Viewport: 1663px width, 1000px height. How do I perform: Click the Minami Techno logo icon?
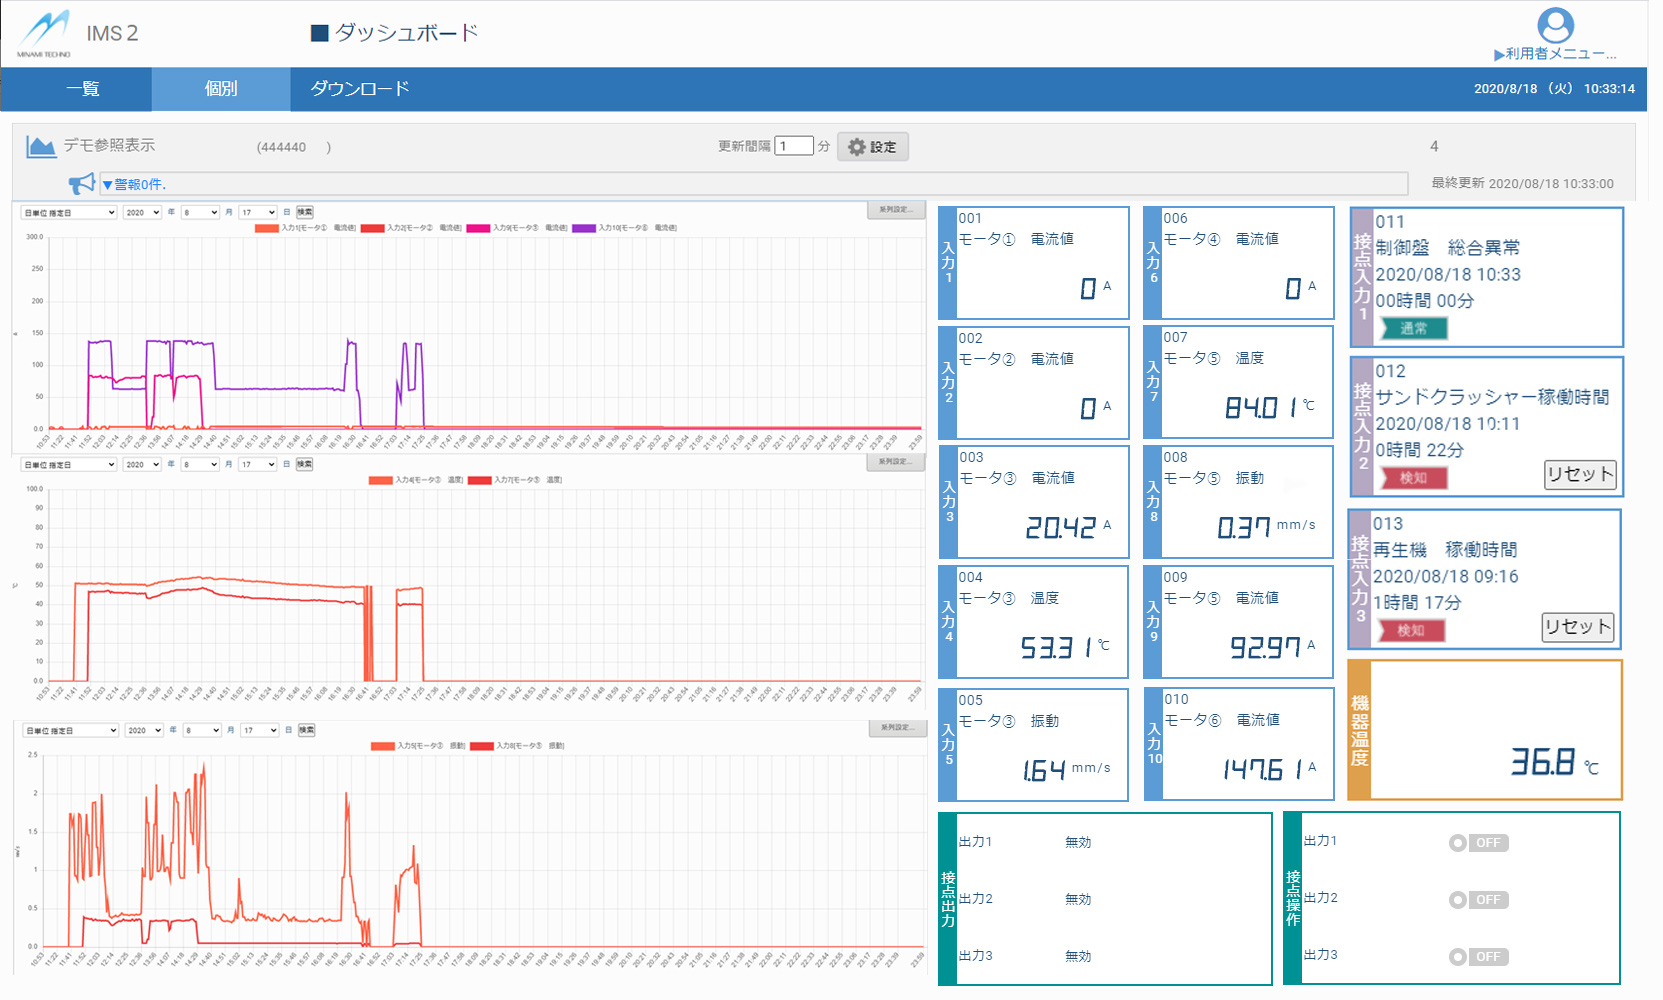44,32
